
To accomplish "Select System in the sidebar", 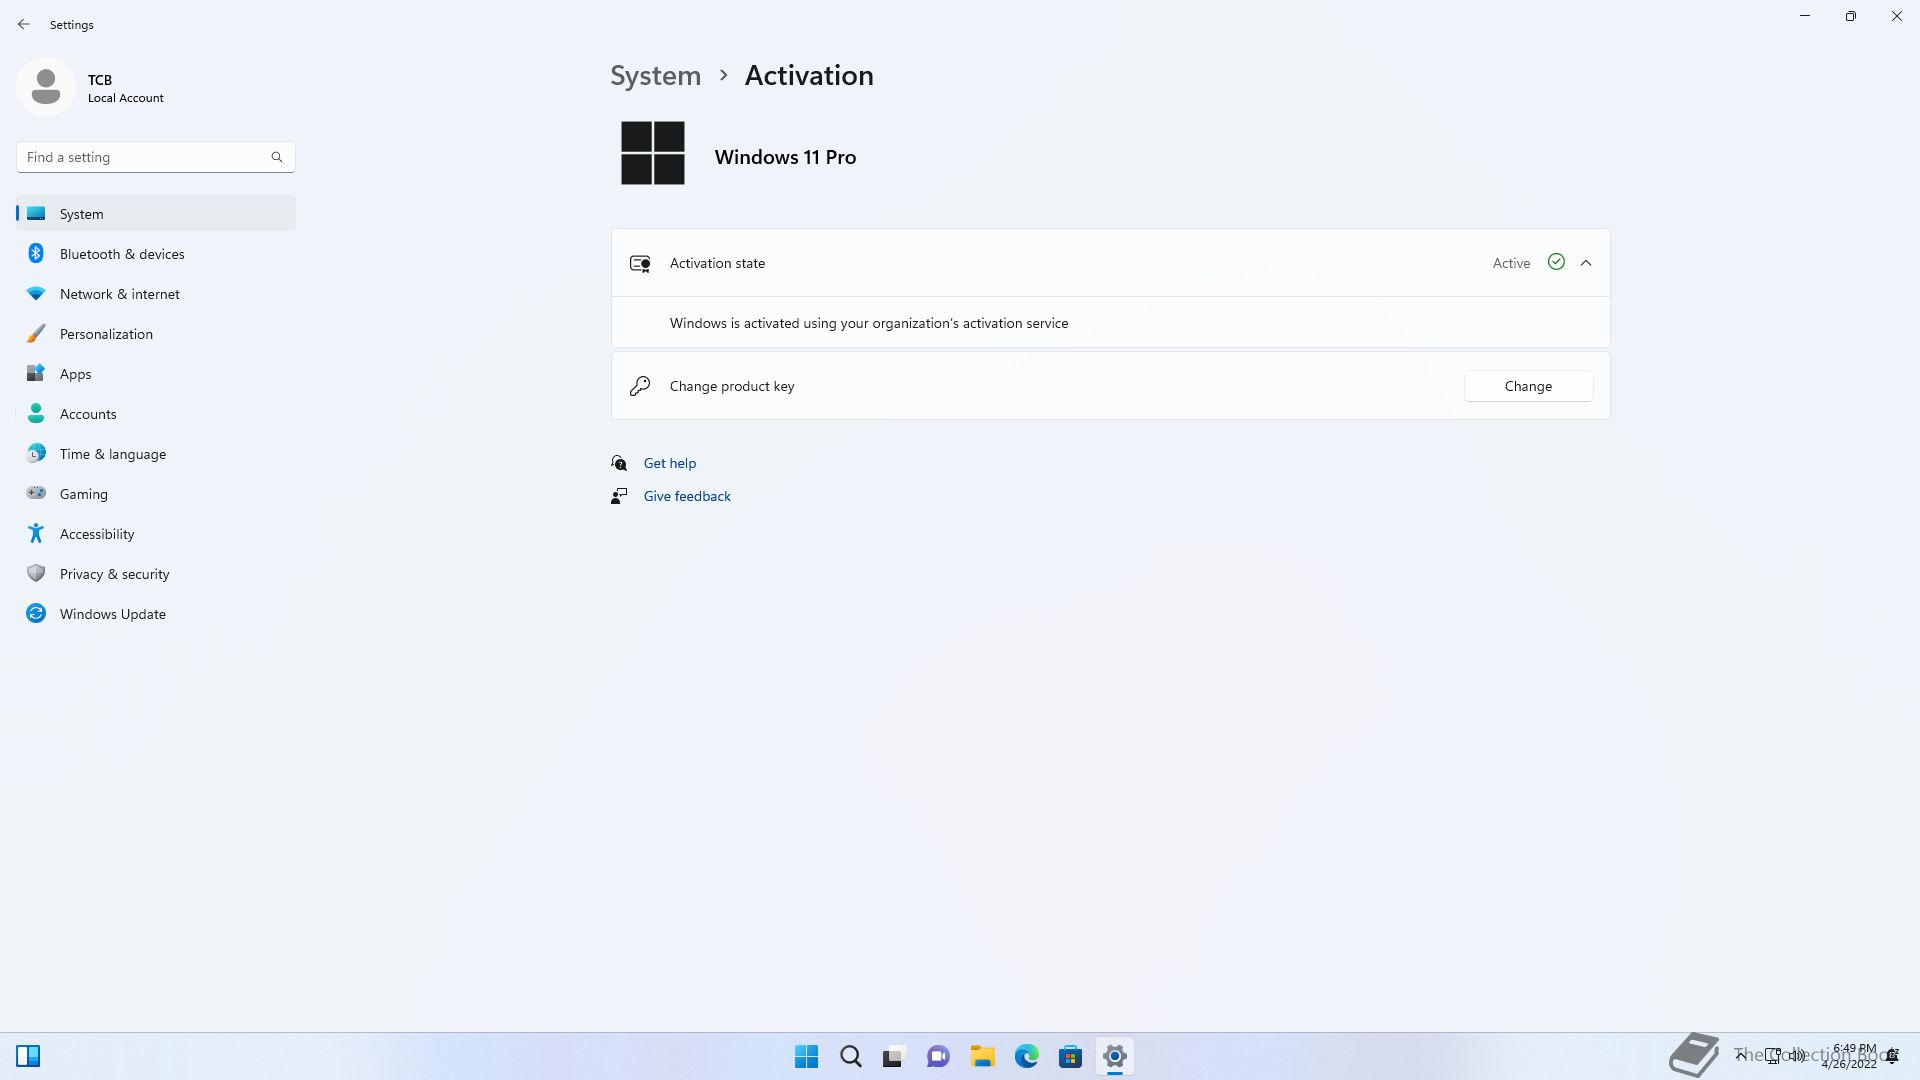I will coord(155,214).
